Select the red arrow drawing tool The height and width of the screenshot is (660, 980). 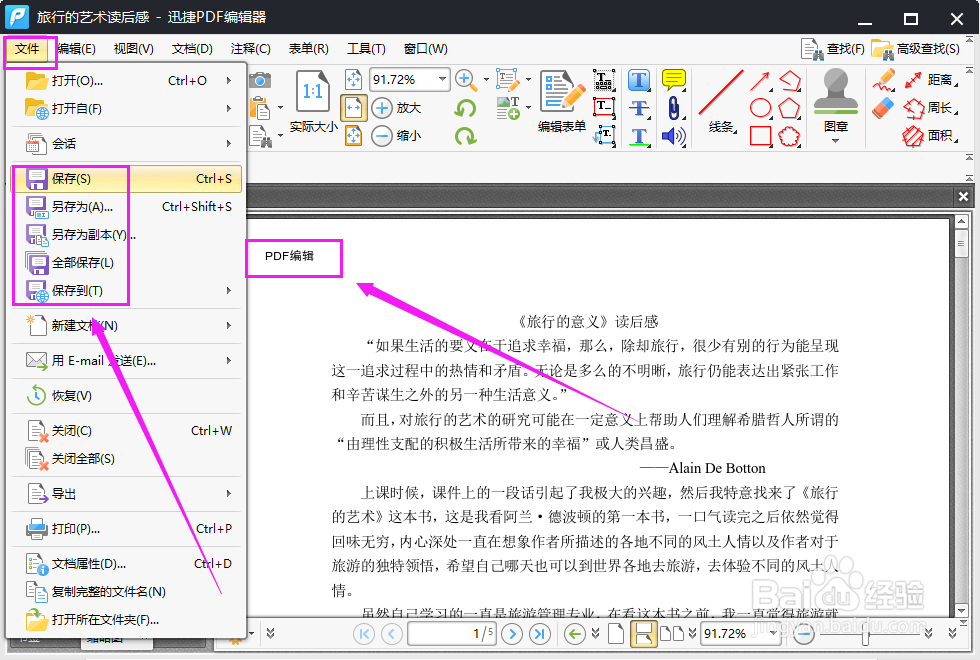pyautogui.click(x=760, y=81)
